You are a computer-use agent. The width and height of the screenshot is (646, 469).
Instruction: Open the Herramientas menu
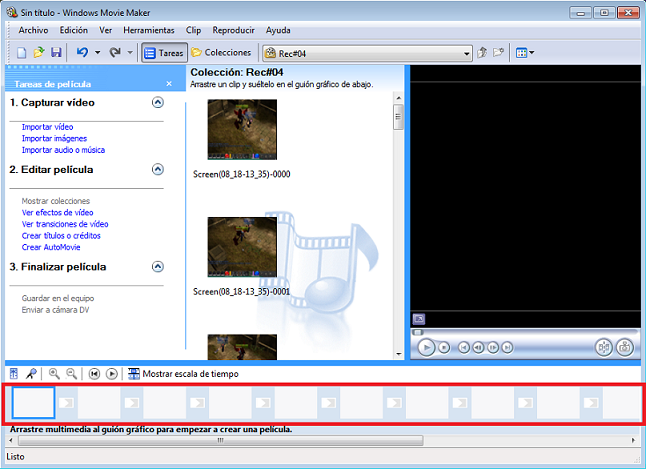tap(149, 30)
